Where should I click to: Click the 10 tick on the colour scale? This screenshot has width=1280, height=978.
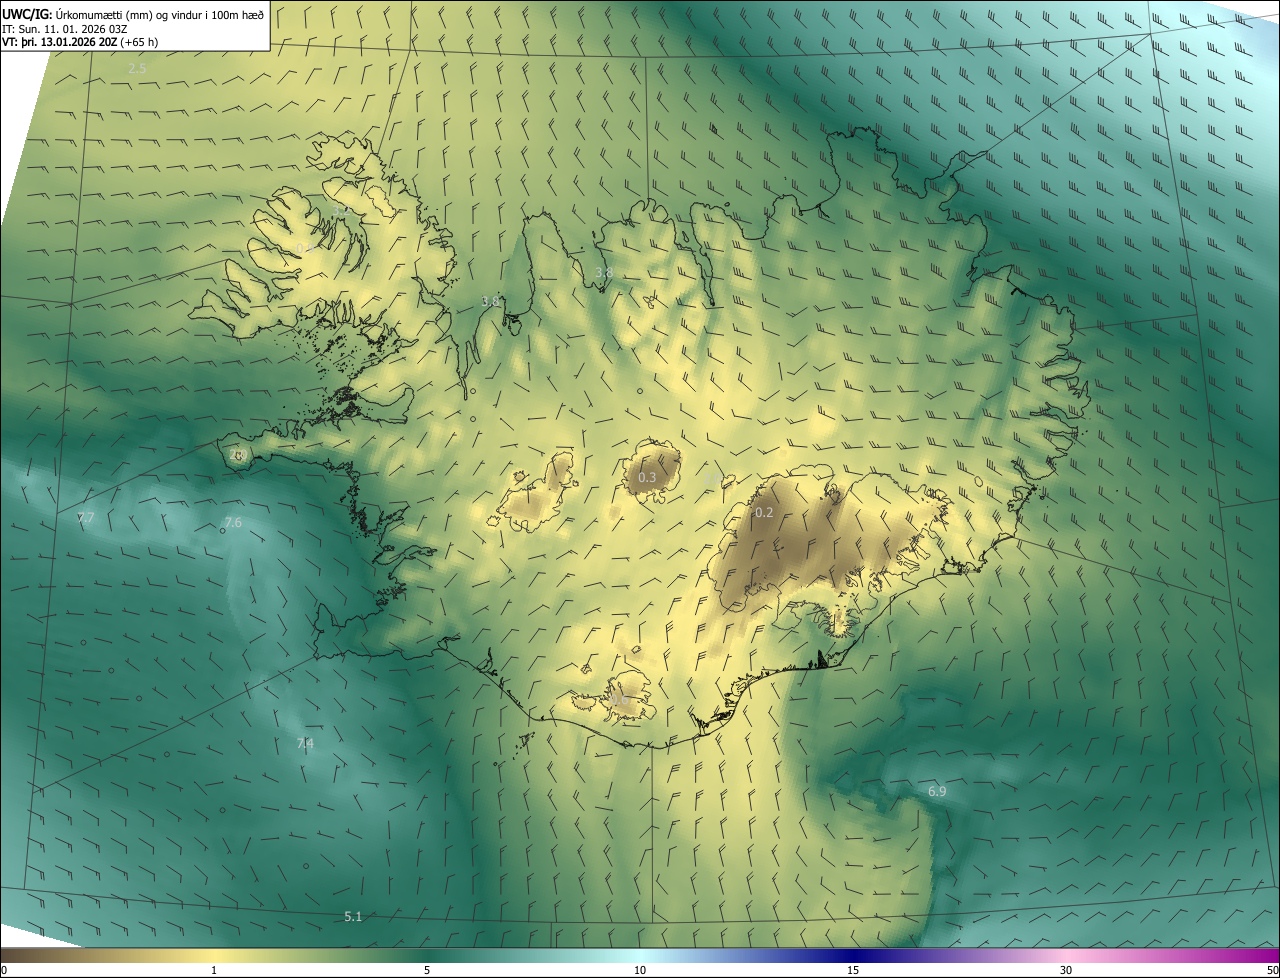coord(640,970)
